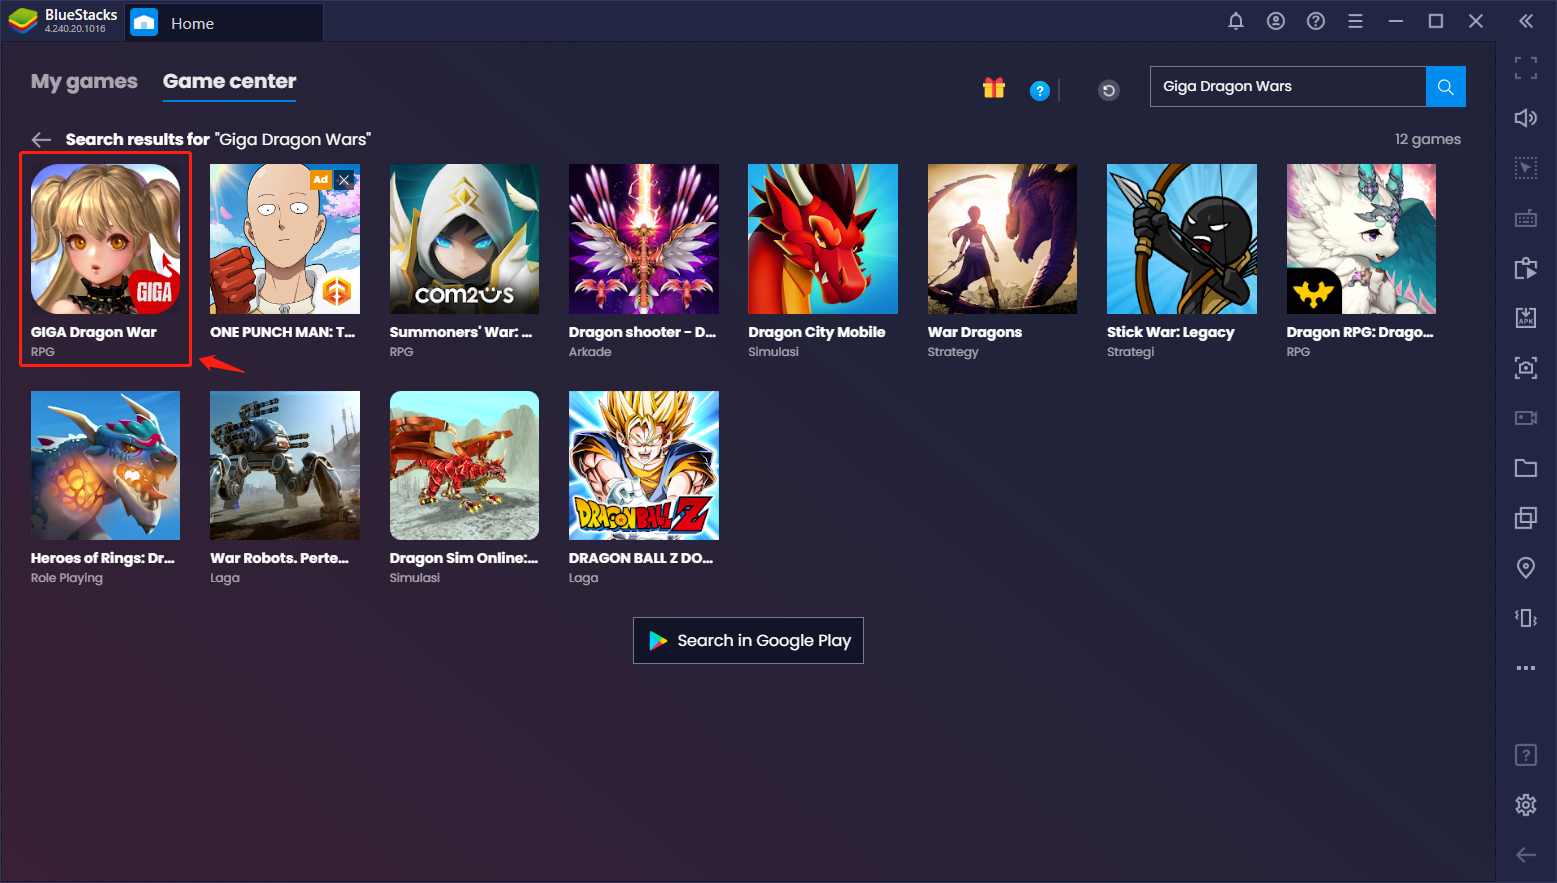Open the hamburger menu in title bar
1557x883 pixels.
(1356, 21)
